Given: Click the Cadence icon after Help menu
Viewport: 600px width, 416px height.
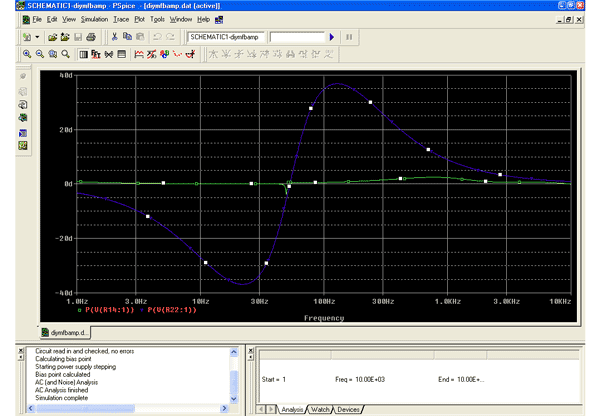Looking at the screenshot, I should 219,20.
